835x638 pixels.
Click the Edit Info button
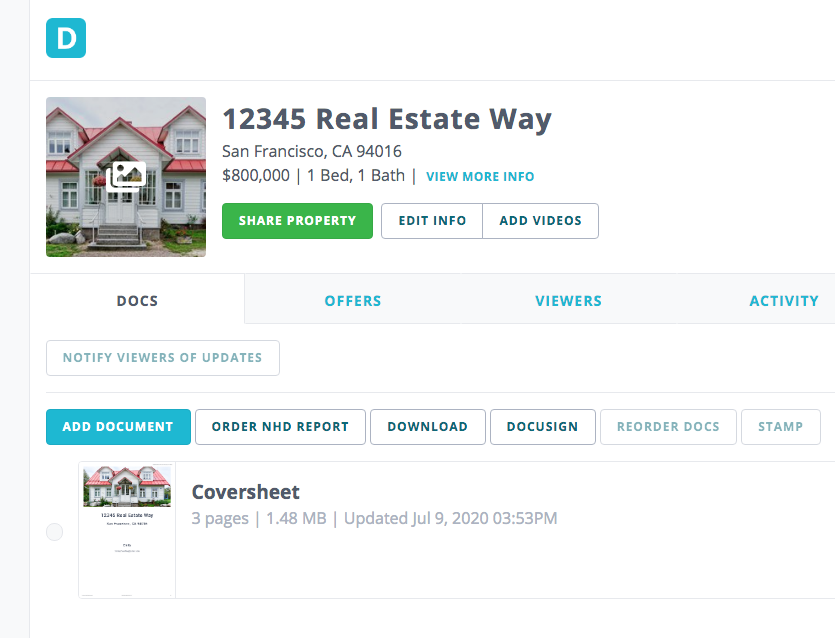[432, 220]
